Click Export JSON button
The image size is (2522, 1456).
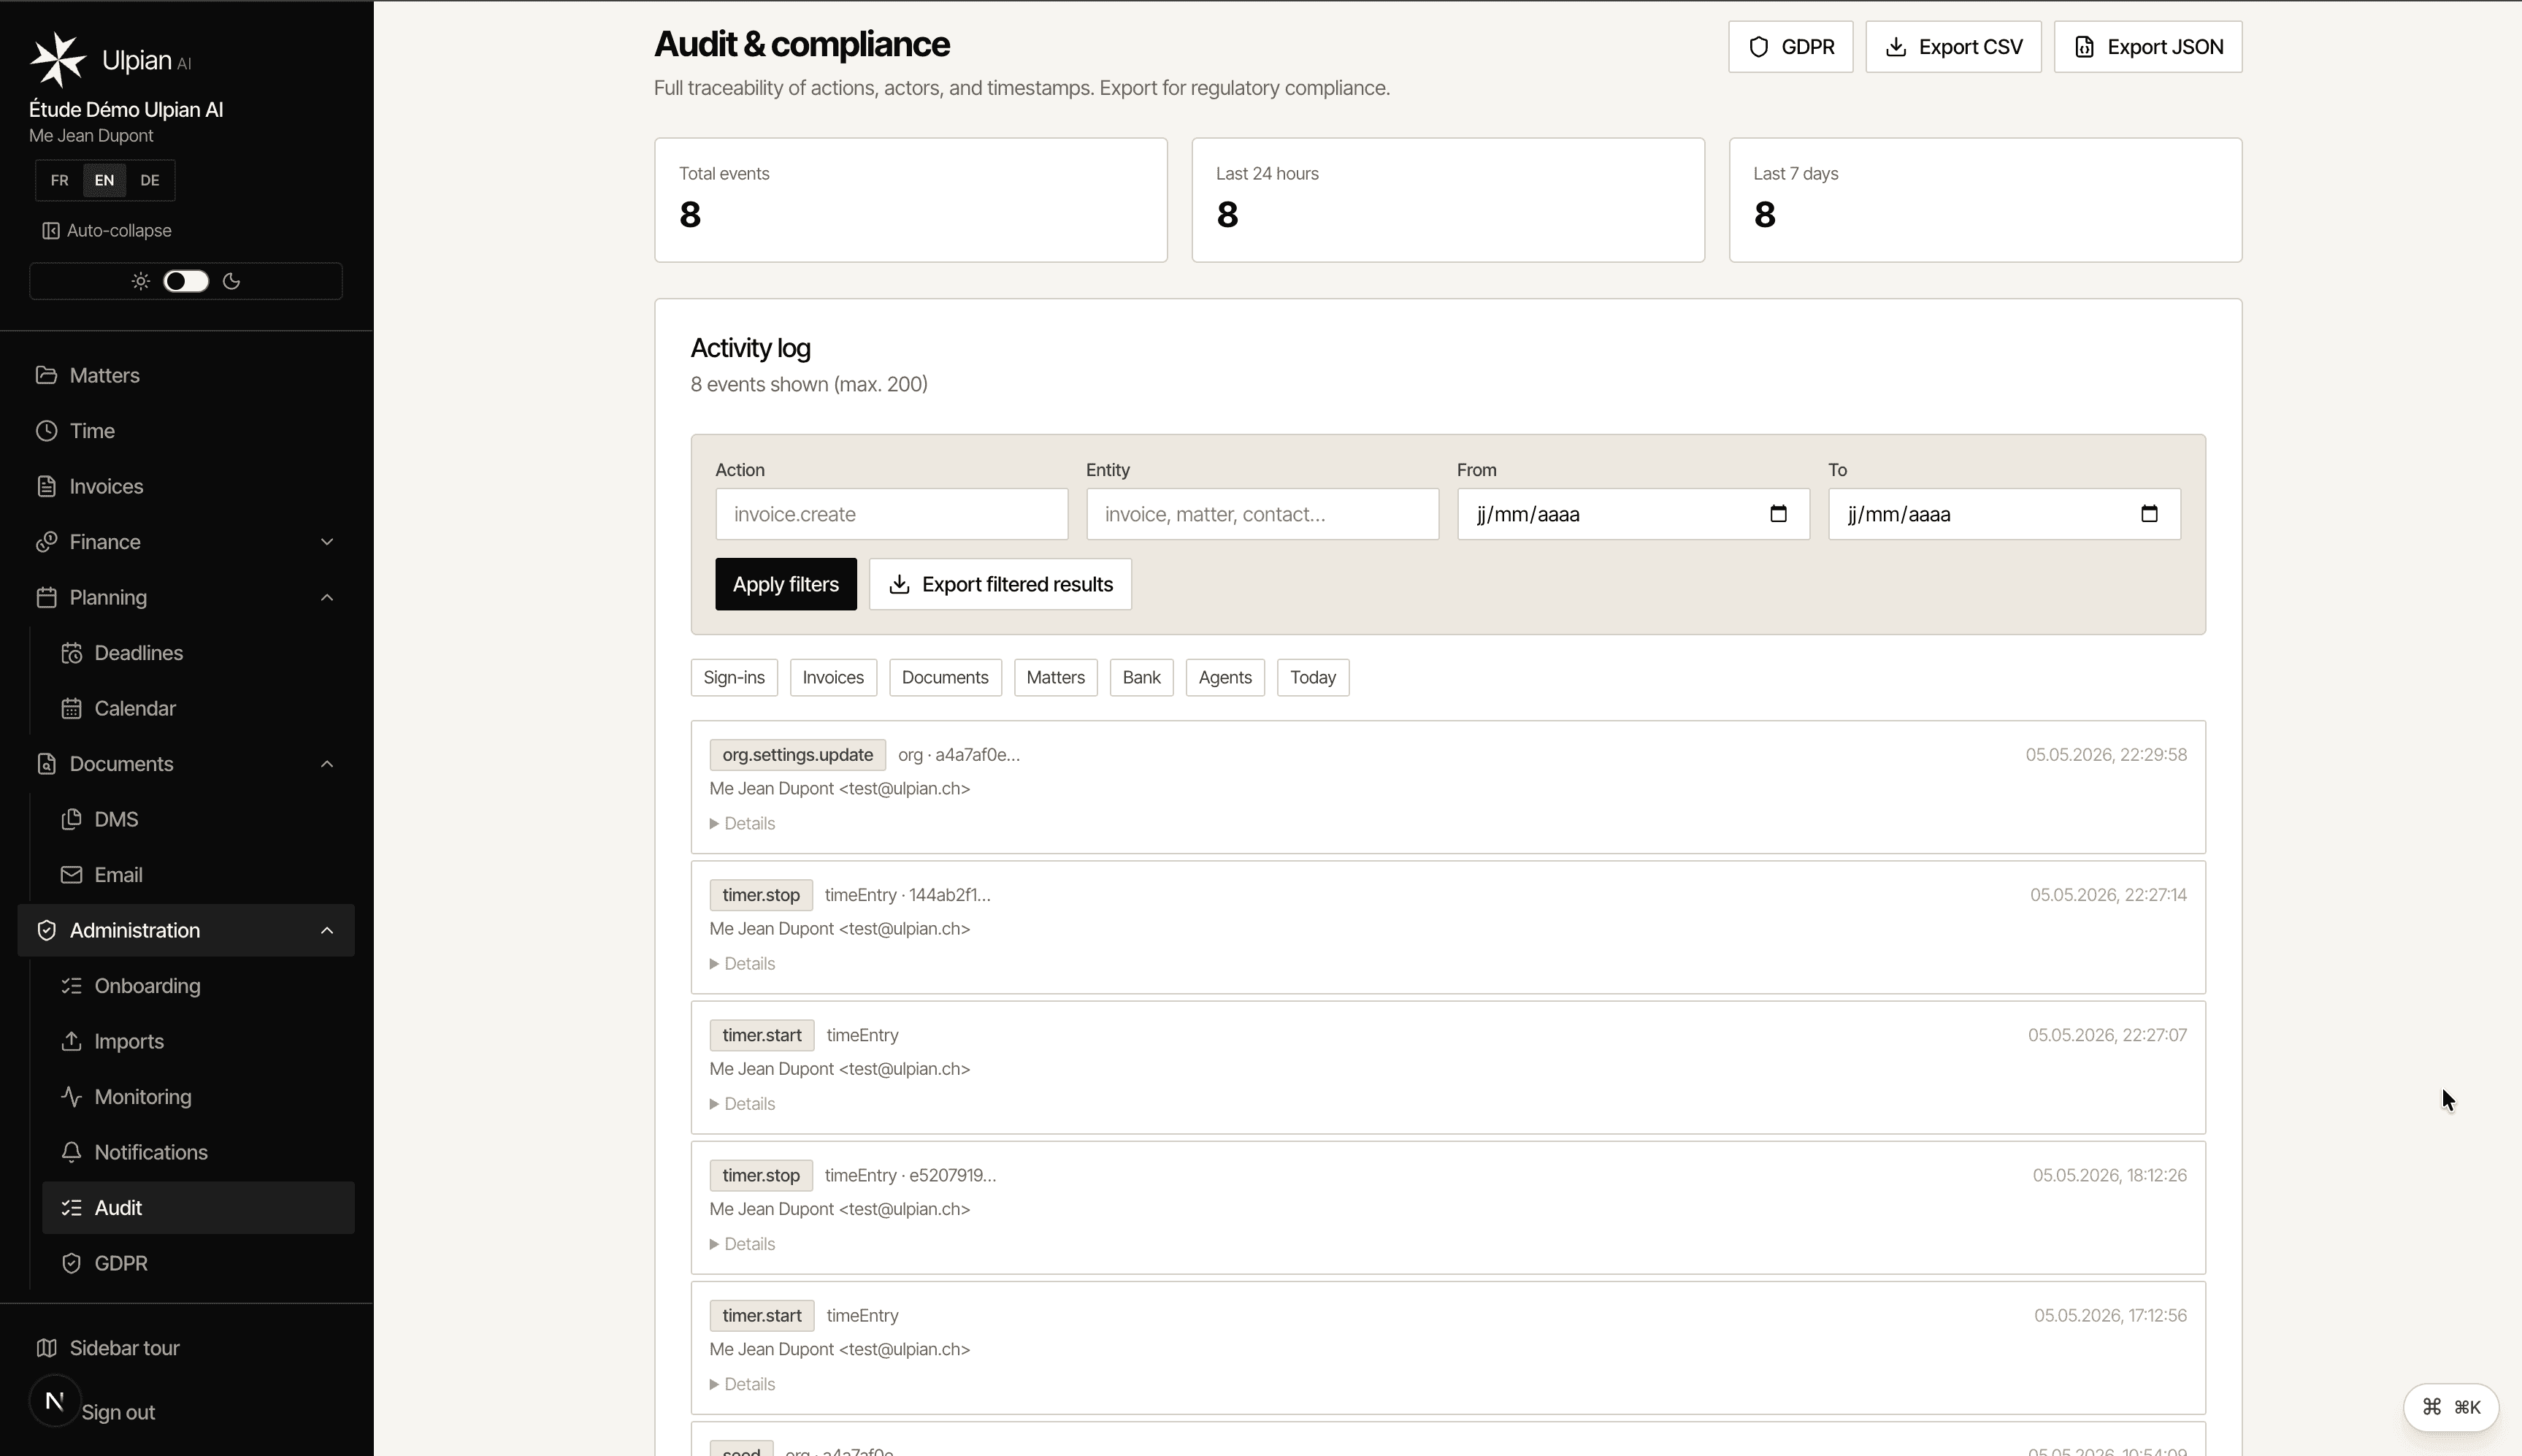[2148, 47]
